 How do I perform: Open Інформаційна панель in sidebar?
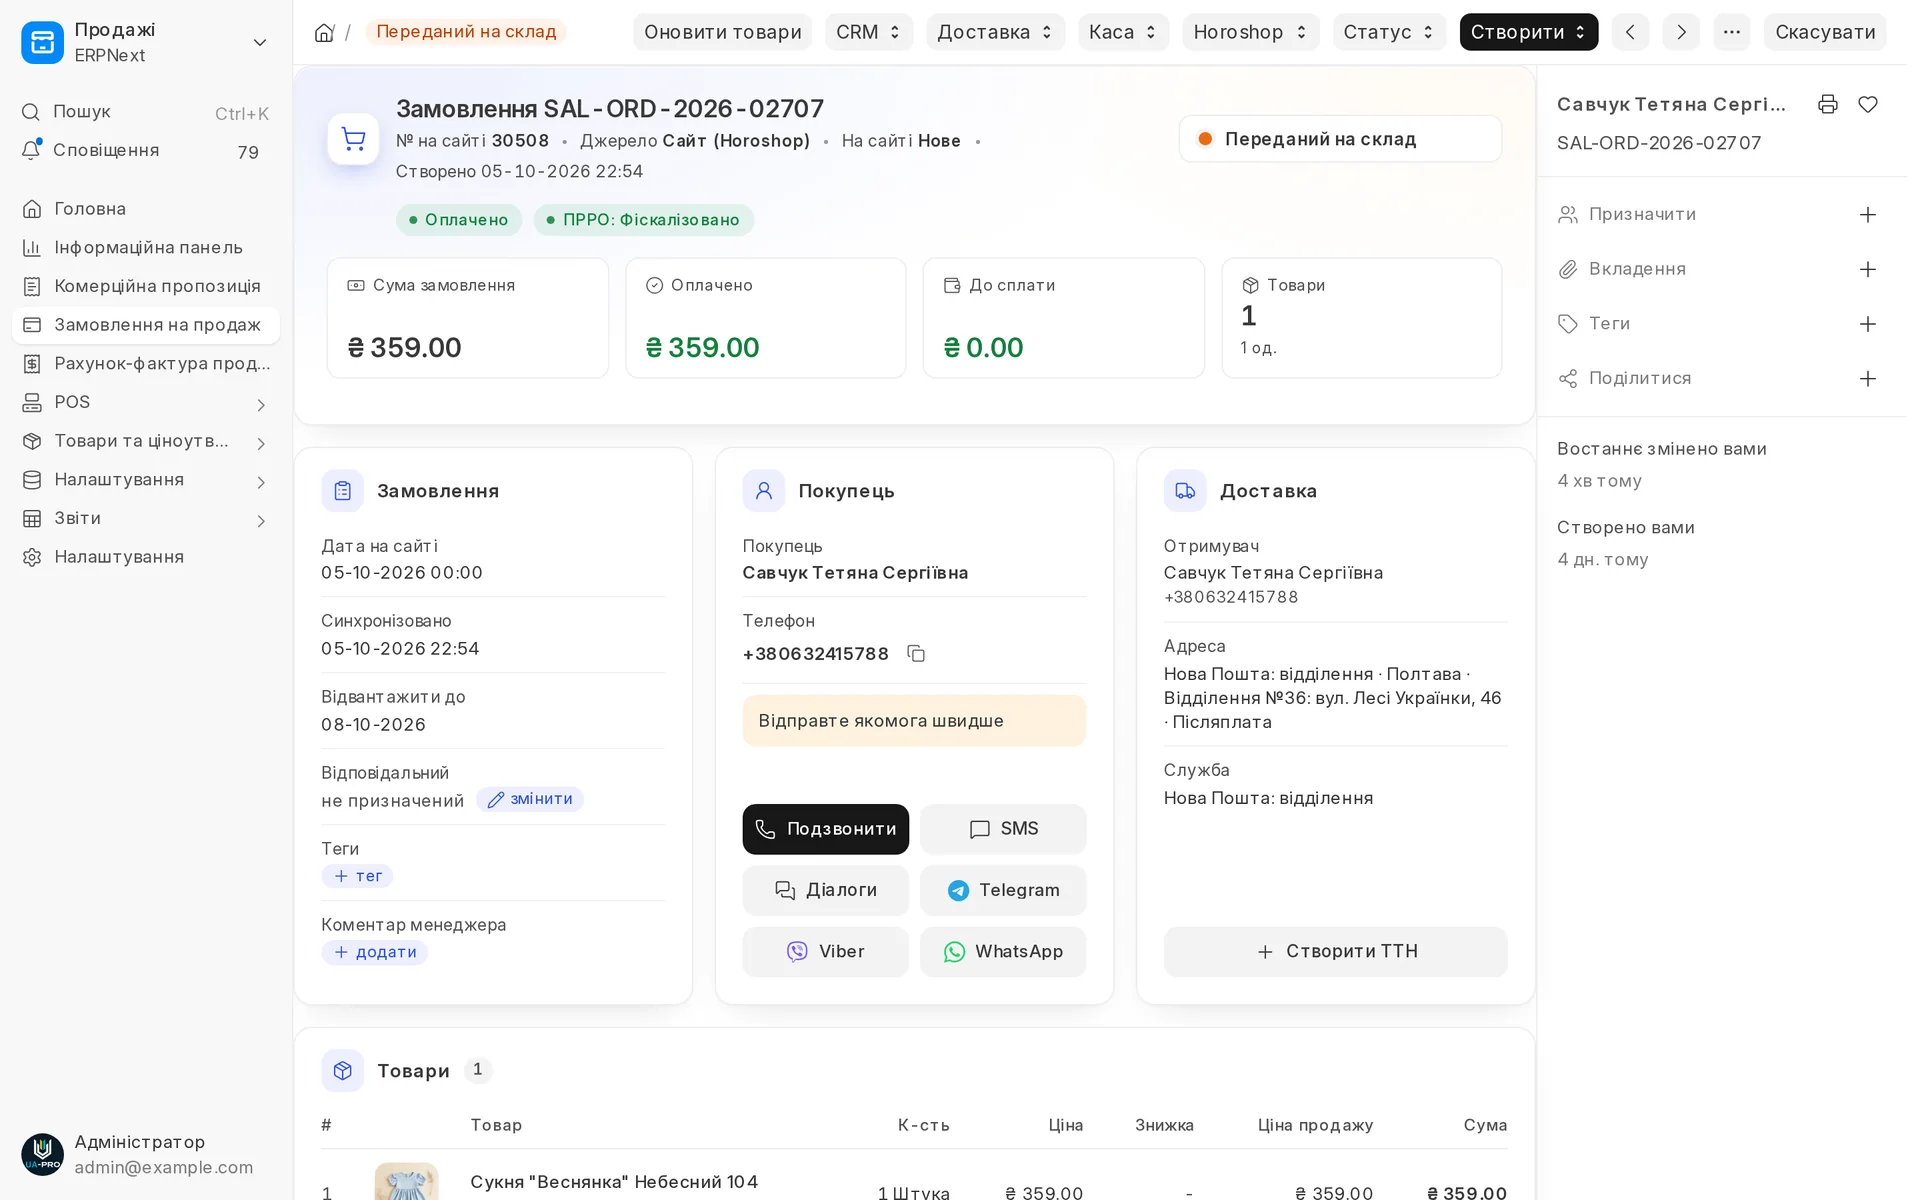point(146,248)
